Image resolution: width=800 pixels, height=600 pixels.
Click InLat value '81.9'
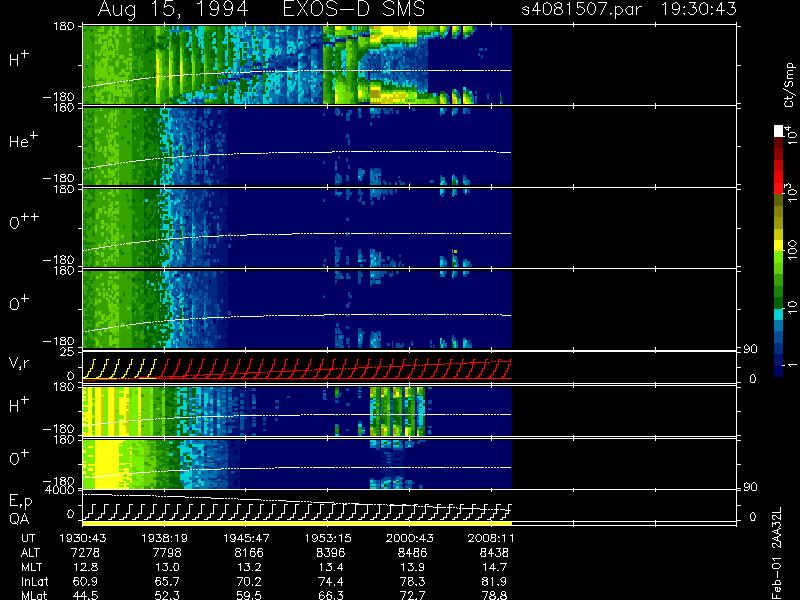click(495, 581)
